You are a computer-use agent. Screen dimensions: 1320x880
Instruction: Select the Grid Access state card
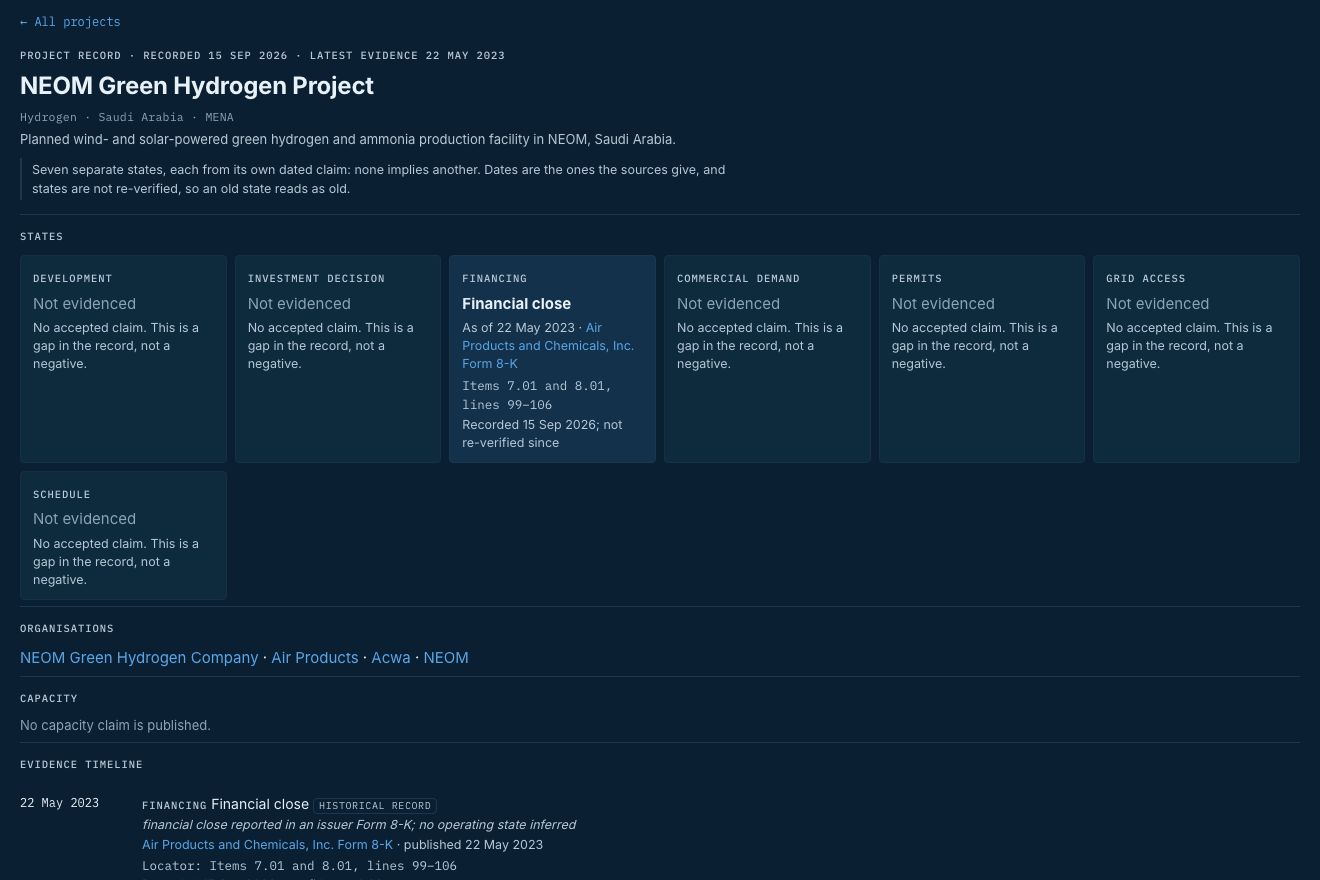pyautogui.click(x=1196, y=359)
